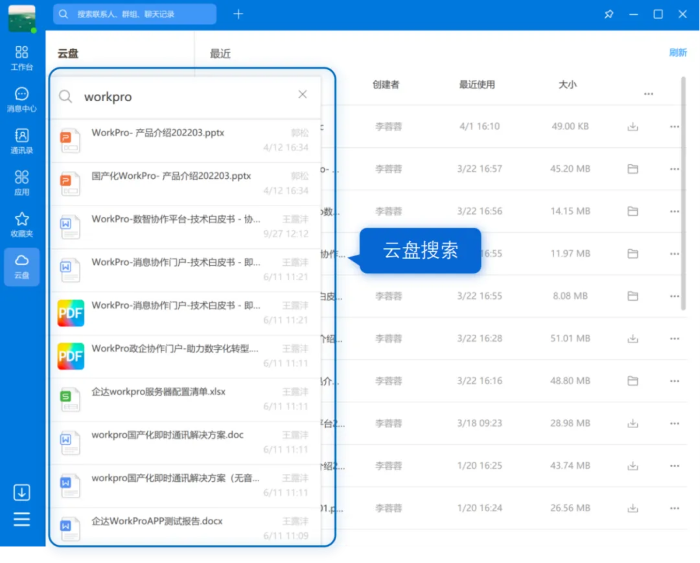Click the 云盘 panel heading
The height and width of the screenshot is (563, 700).
(x=68, y=54)
